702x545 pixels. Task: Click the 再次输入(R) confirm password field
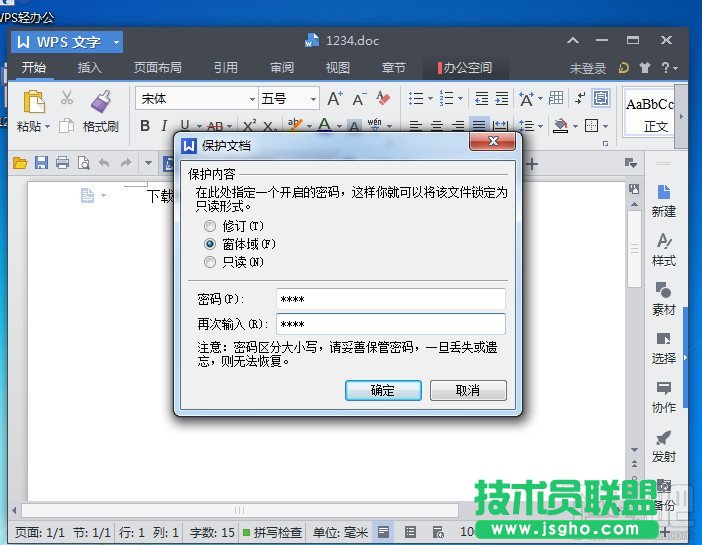(391, 324)
